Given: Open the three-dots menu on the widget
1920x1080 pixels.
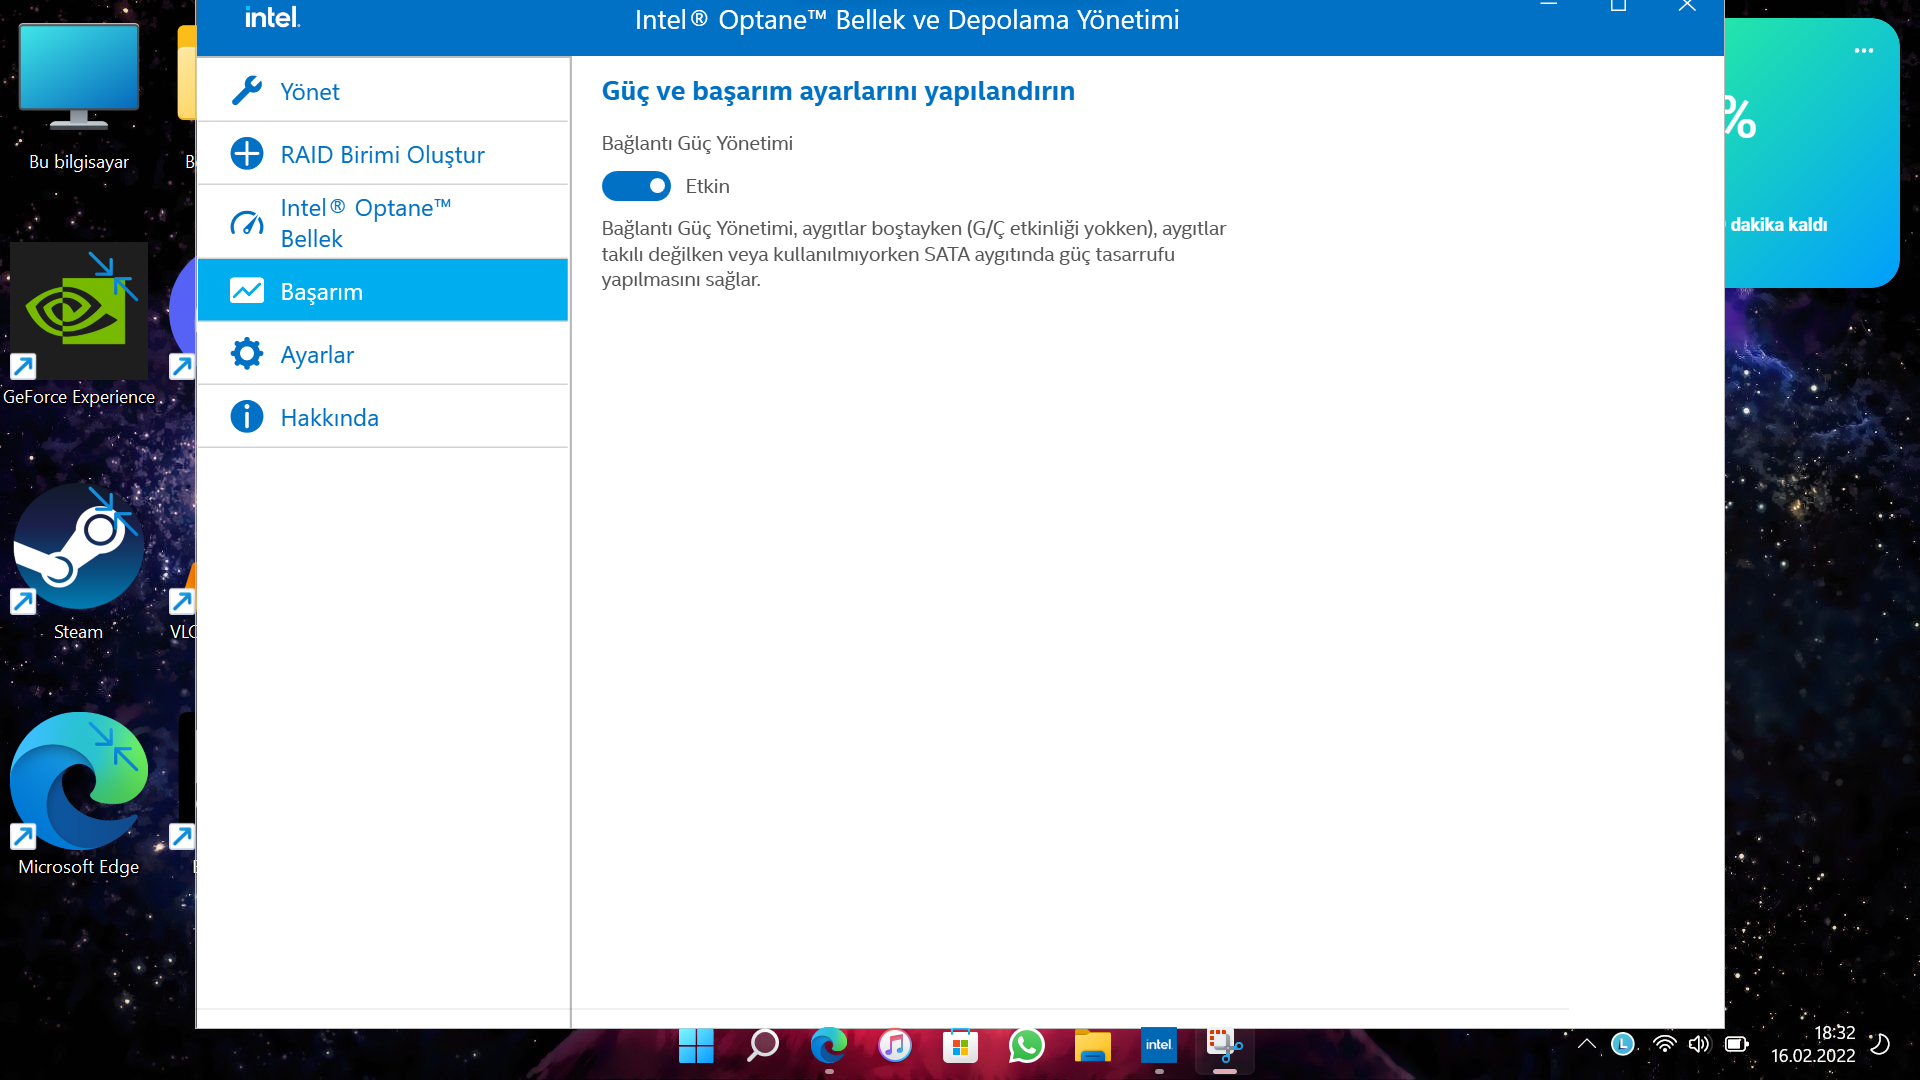Looking at the screenshot, I should pos(1863,51).
